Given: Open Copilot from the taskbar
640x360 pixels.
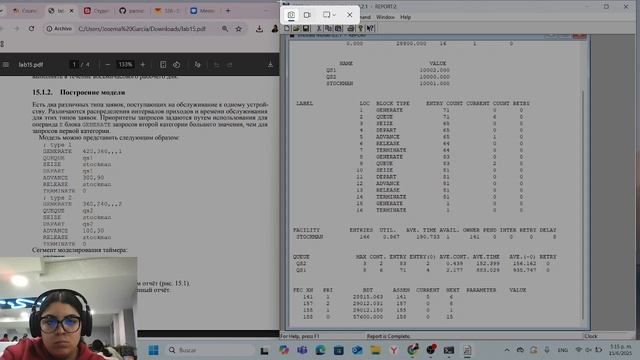Looking at the screenshot, I should tap(284, 350).
